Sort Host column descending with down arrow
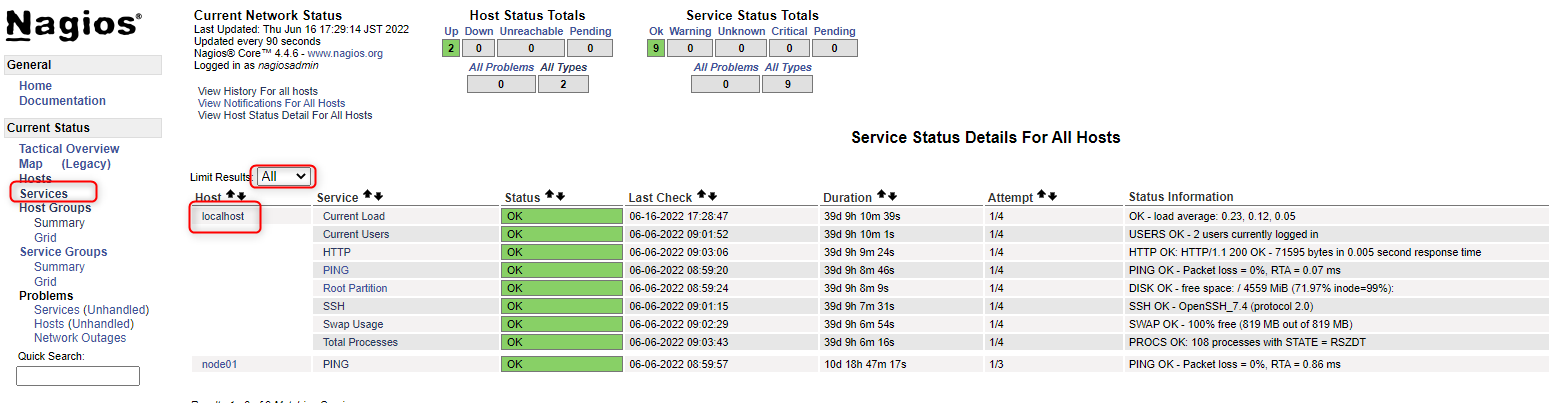 (240, 196)
